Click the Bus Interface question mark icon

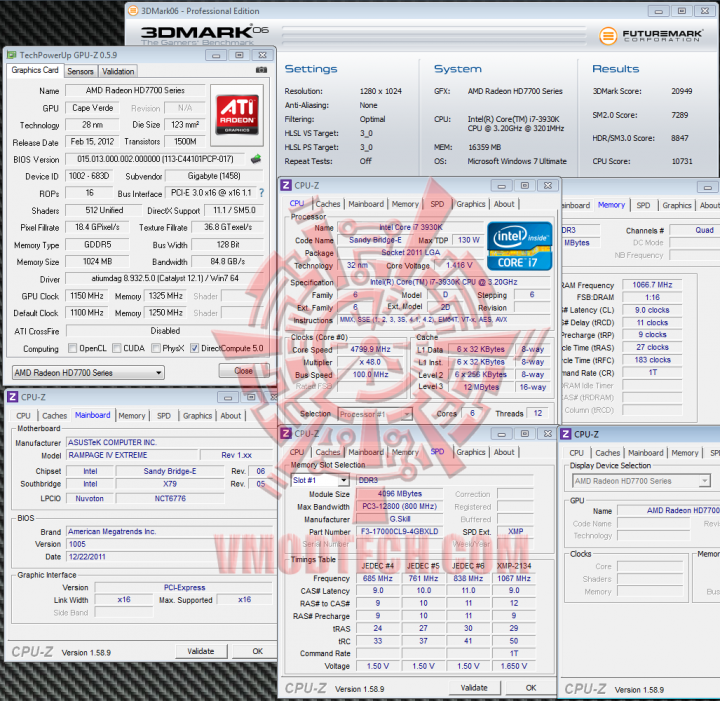tap(262, 193)
